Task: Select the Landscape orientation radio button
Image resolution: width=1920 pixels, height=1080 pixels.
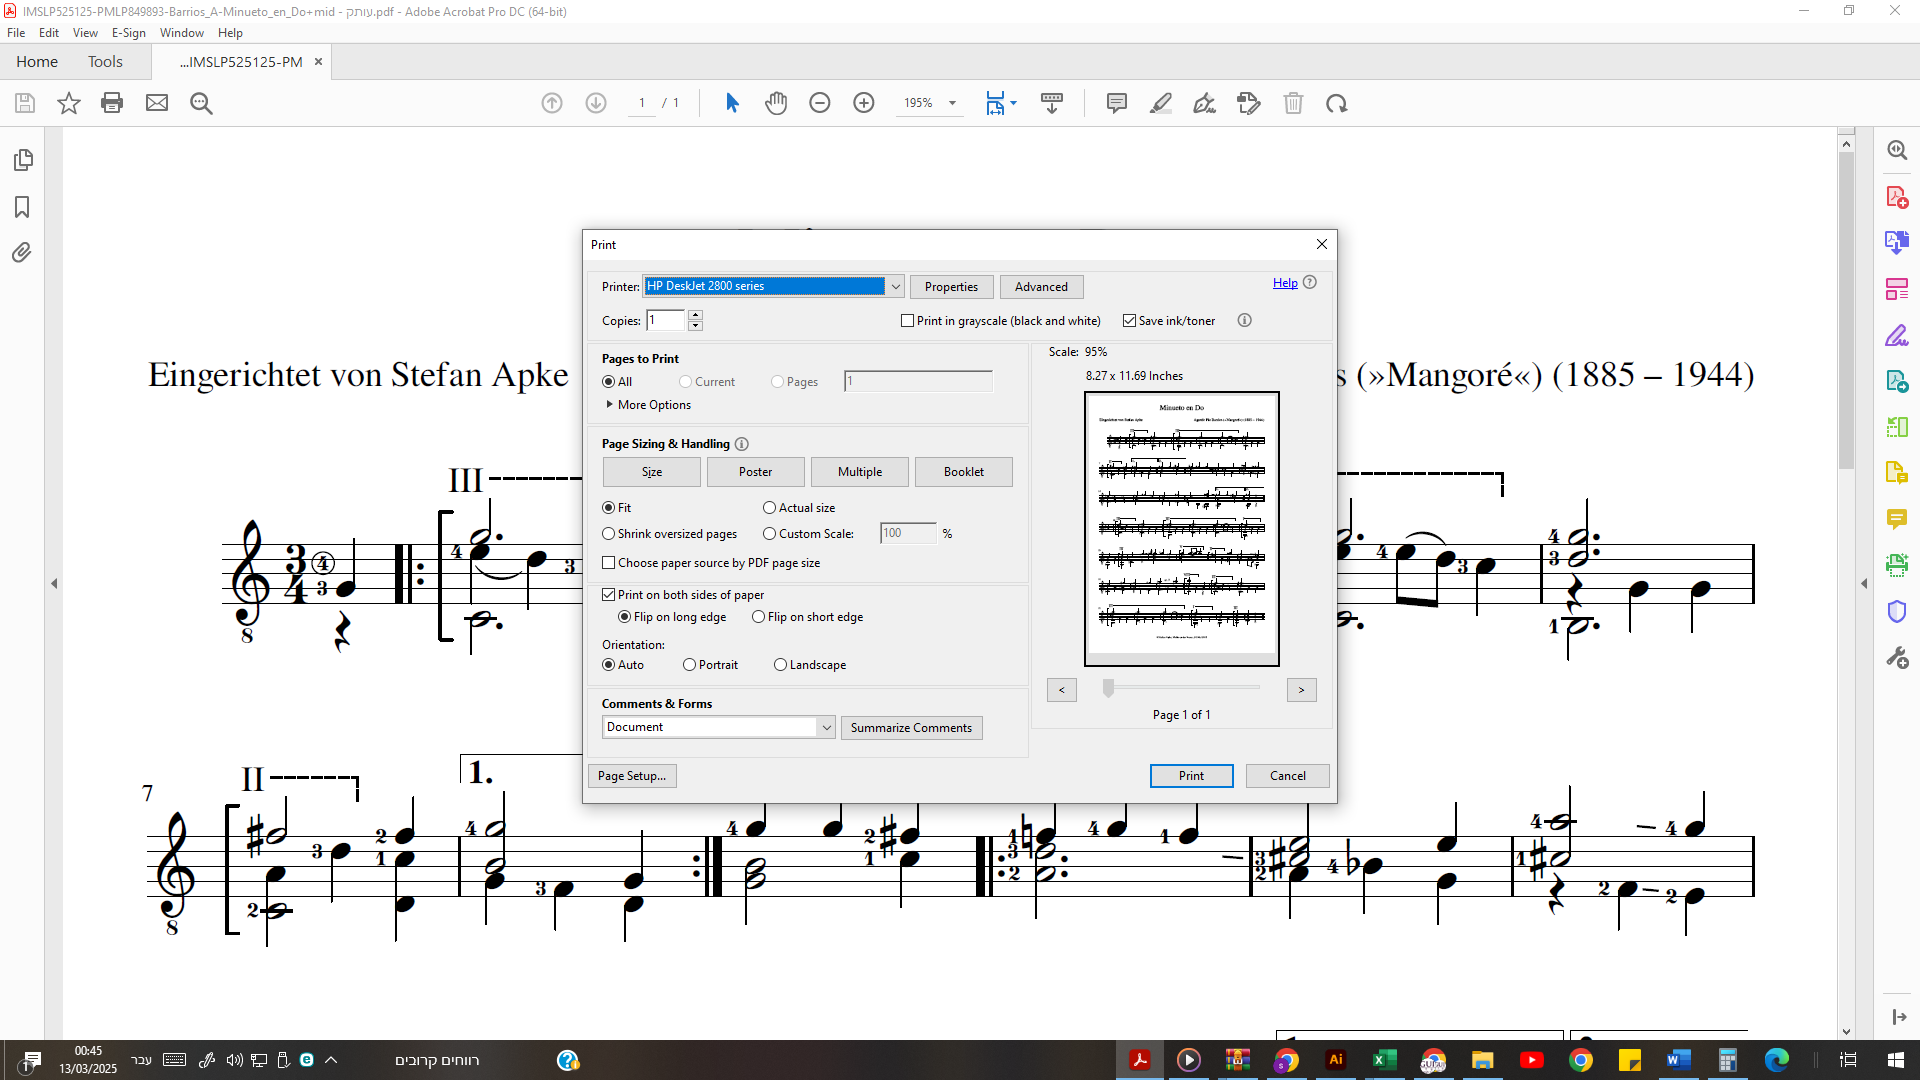Action: click(x=781, y=665)
